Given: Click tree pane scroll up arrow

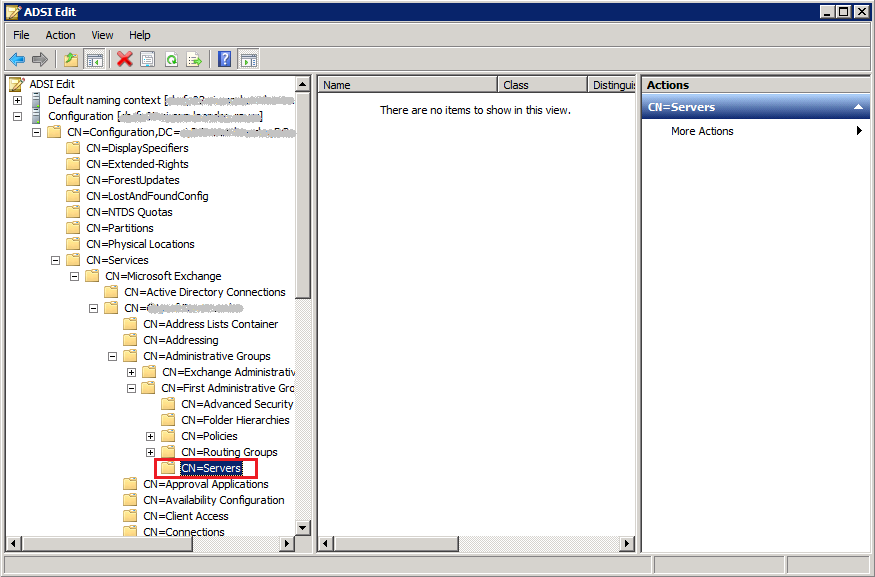Looking at the screenshot, I should coord(302,84).
